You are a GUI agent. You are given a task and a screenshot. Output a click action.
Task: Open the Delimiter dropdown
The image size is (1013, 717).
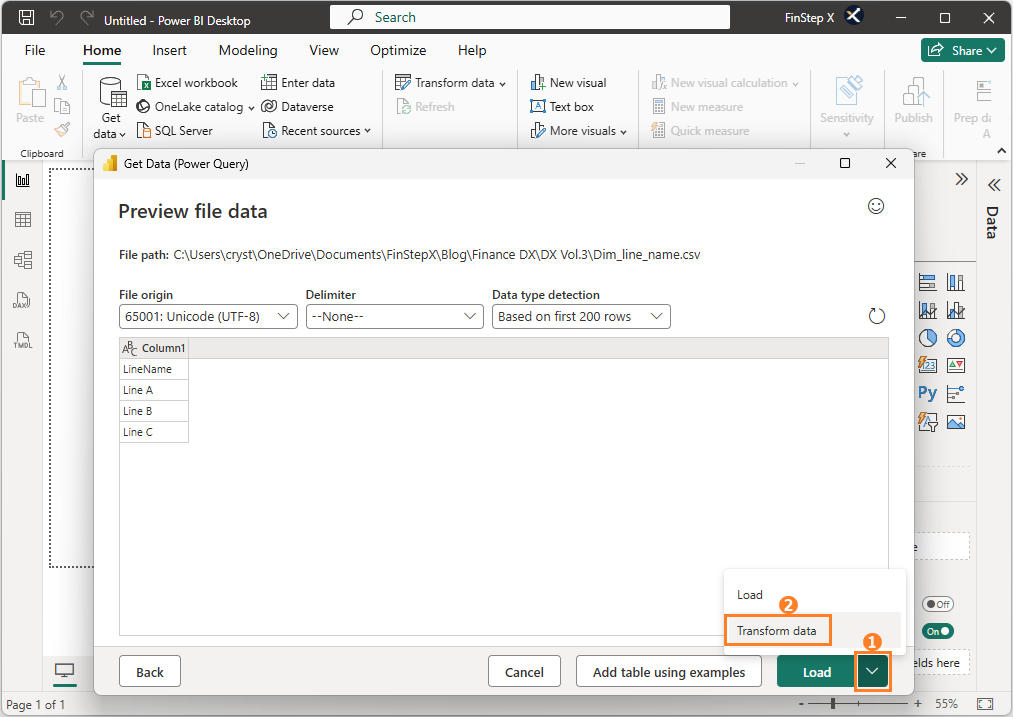[x=394, y=317]
